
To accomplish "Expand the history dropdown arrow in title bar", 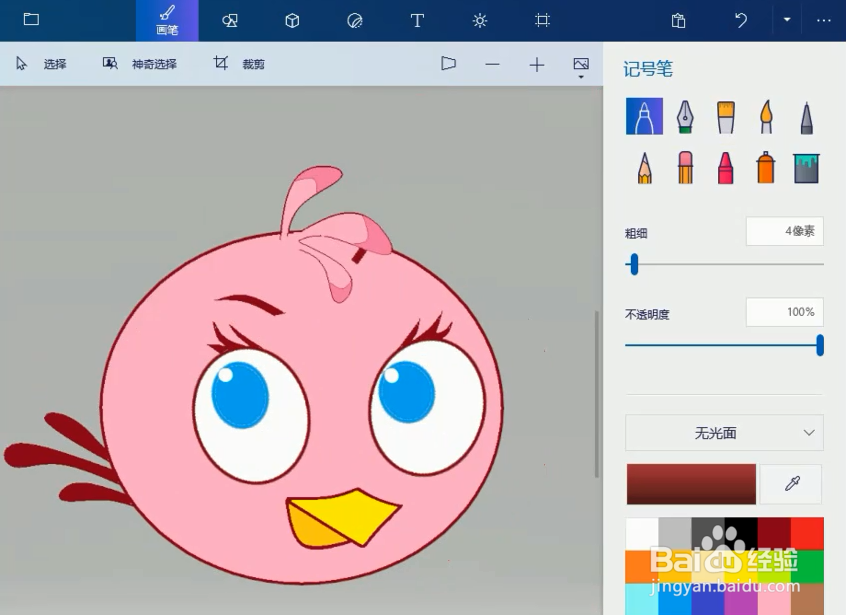I will pos(787,20).
